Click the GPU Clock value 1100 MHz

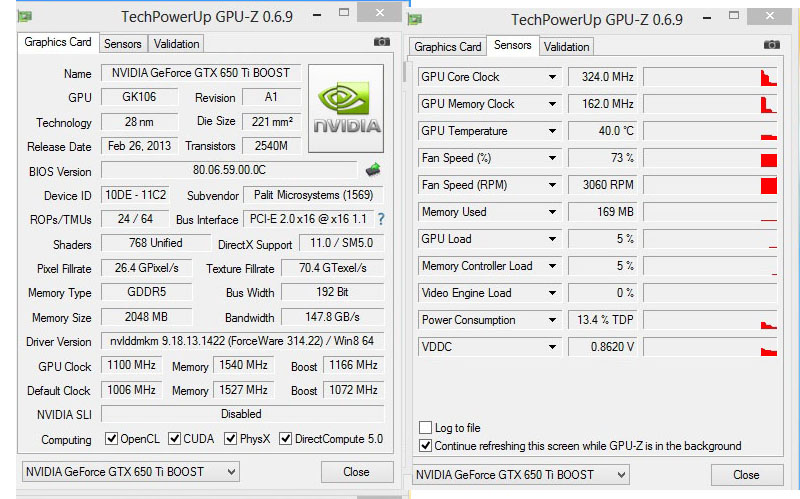pyautogui.click(x=131, y=365)
